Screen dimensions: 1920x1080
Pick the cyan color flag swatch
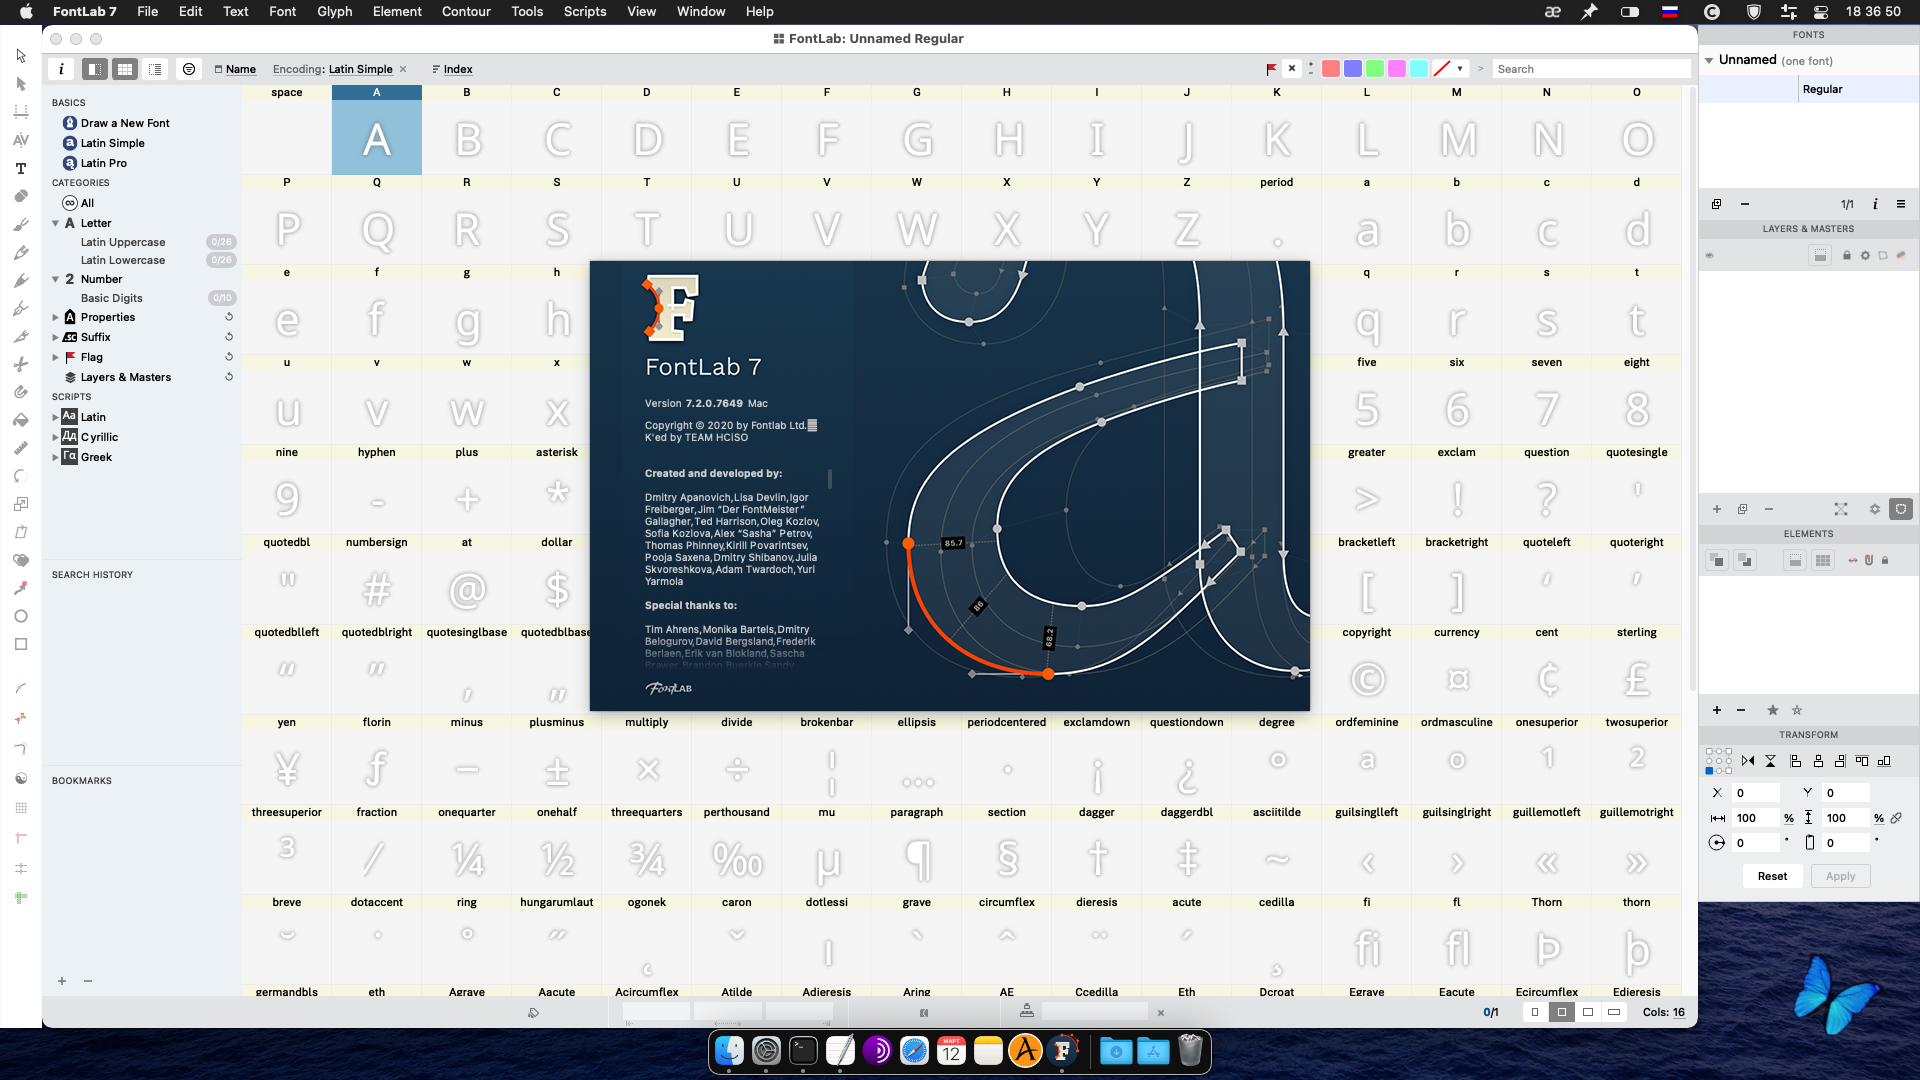click(x=1419, y=69)
